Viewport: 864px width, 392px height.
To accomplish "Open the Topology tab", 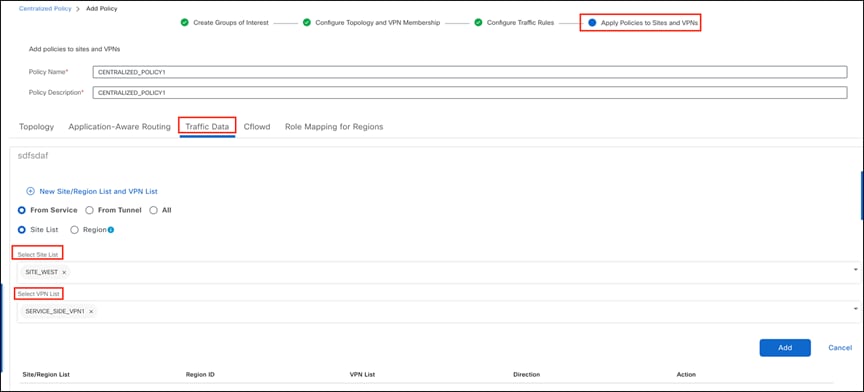I will point(36,127).
